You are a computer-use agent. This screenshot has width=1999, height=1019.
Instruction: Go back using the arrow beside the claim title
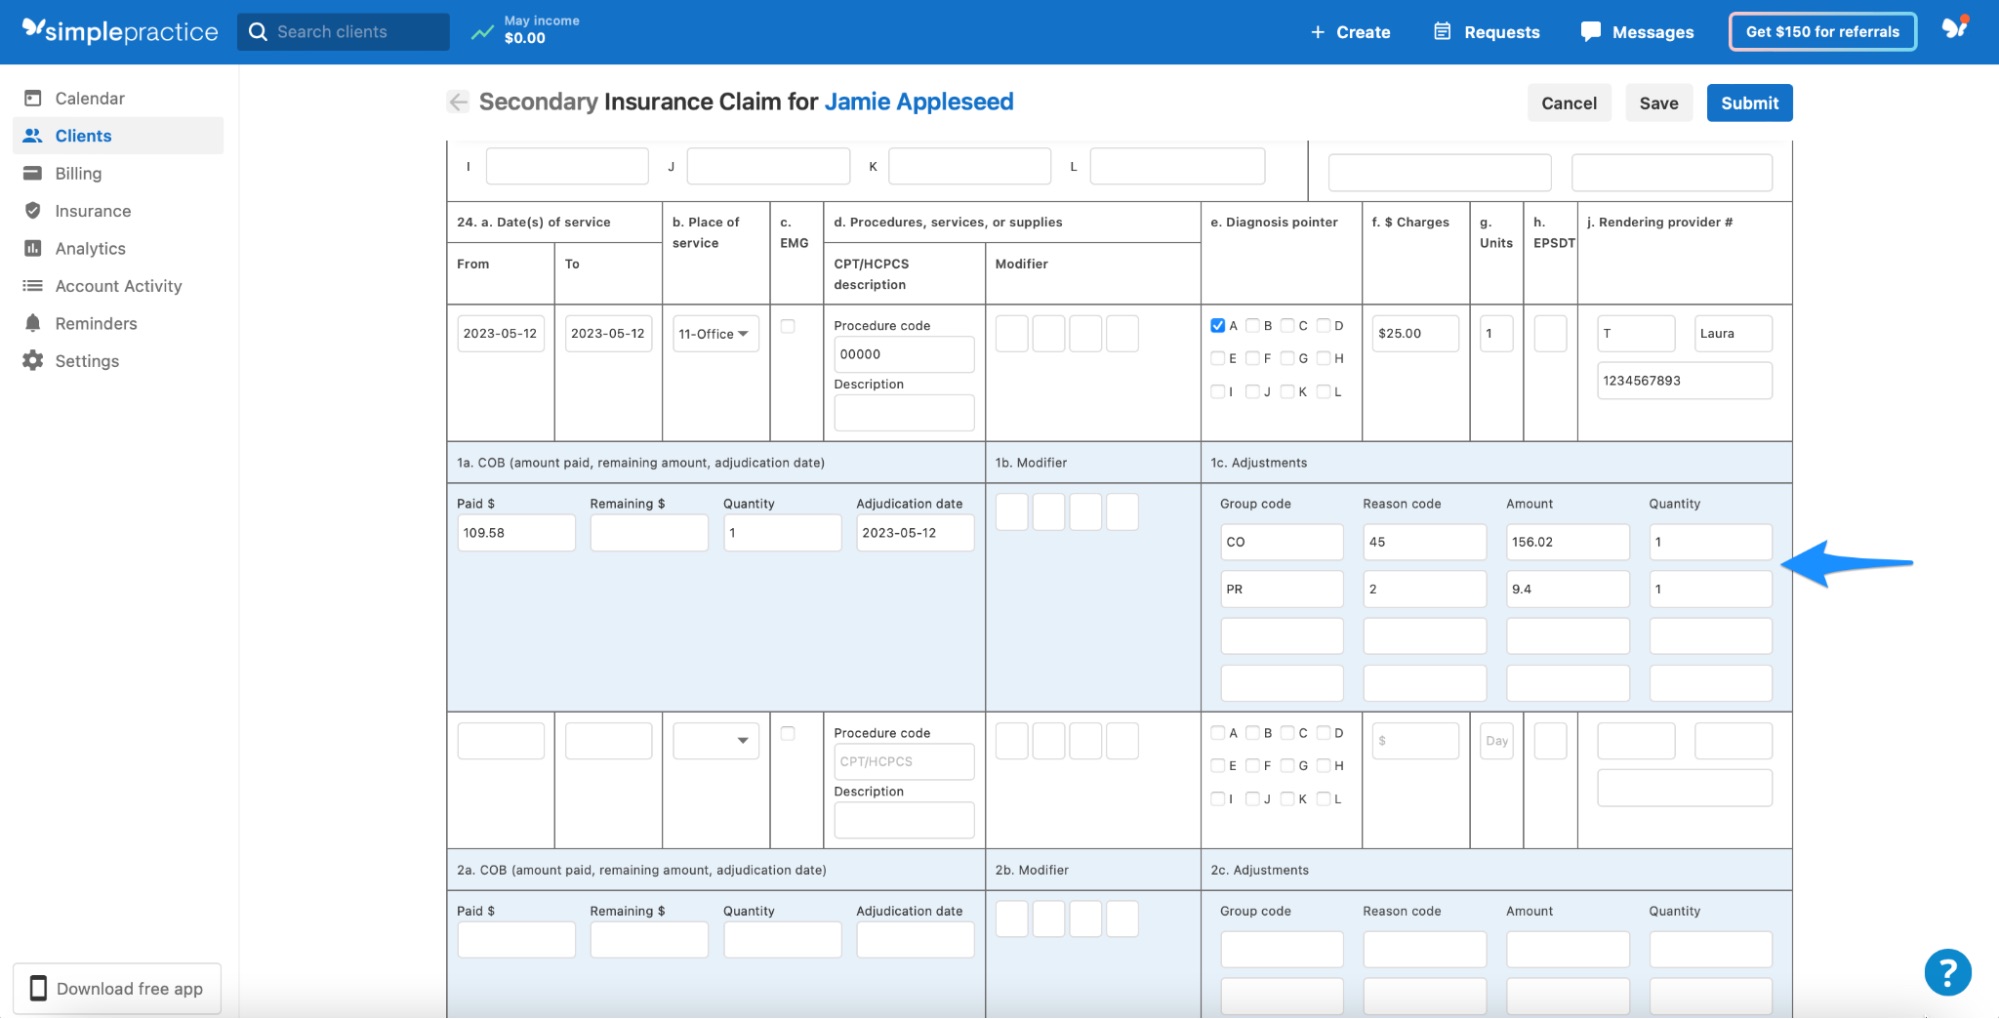pos(457,101)
